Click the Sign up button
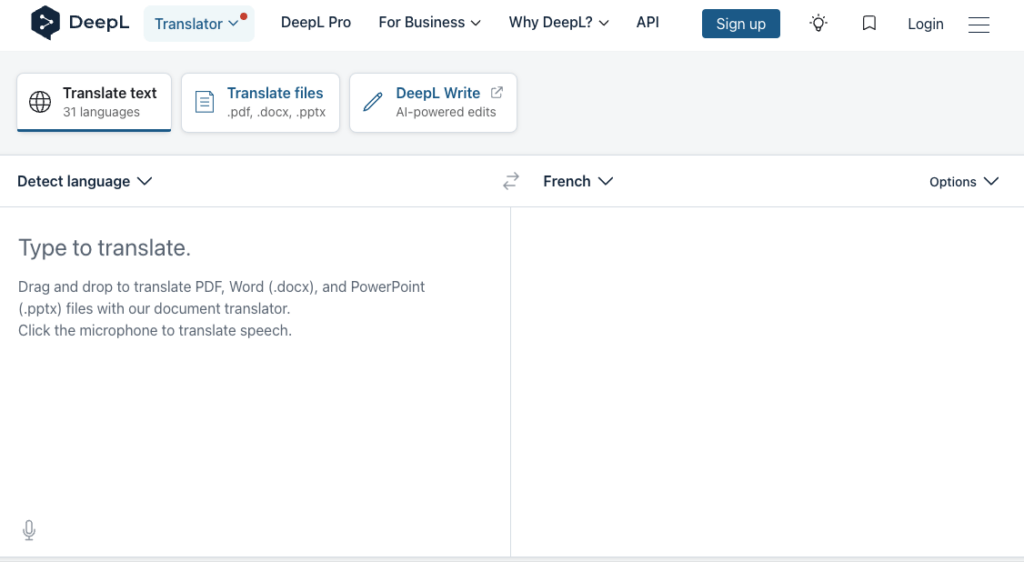1024x562 pixels. [741, 23]
